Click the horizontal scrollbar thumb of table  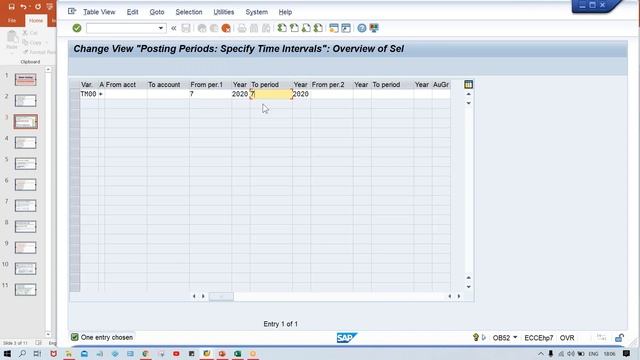pyautogui.click(x=221, y=296)
